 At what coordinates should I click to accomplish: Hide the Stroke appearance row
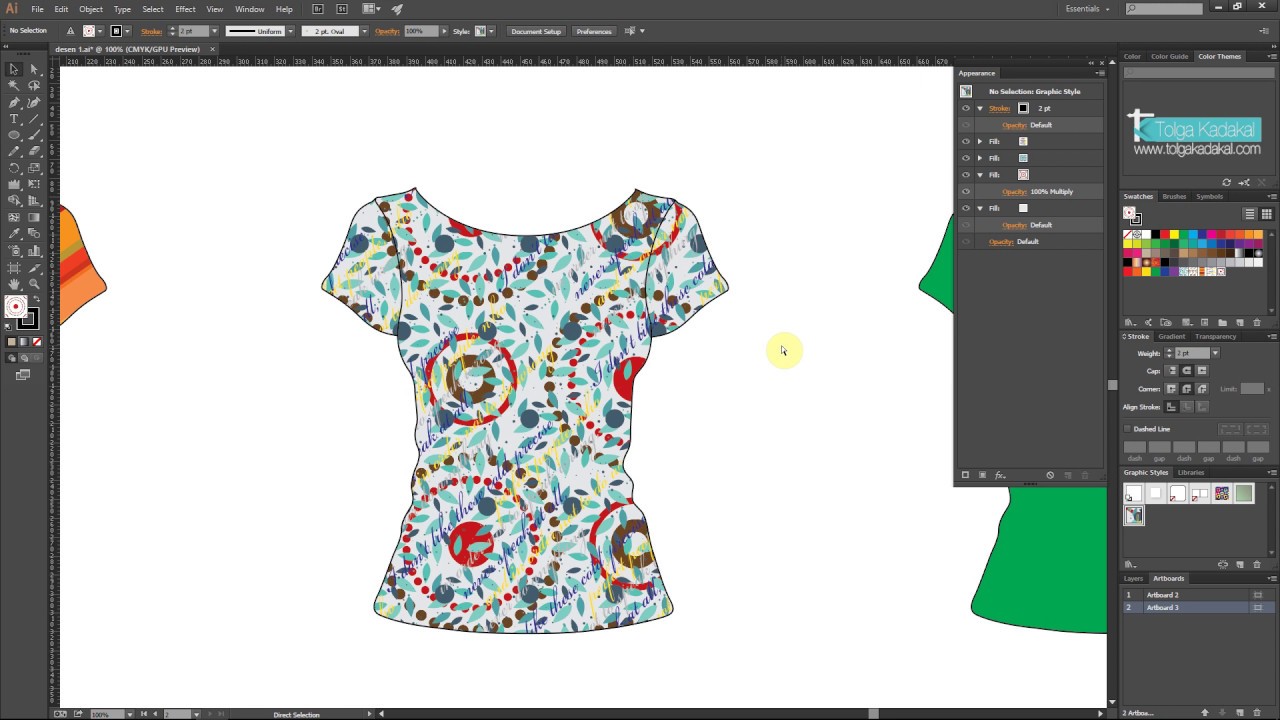966,108
